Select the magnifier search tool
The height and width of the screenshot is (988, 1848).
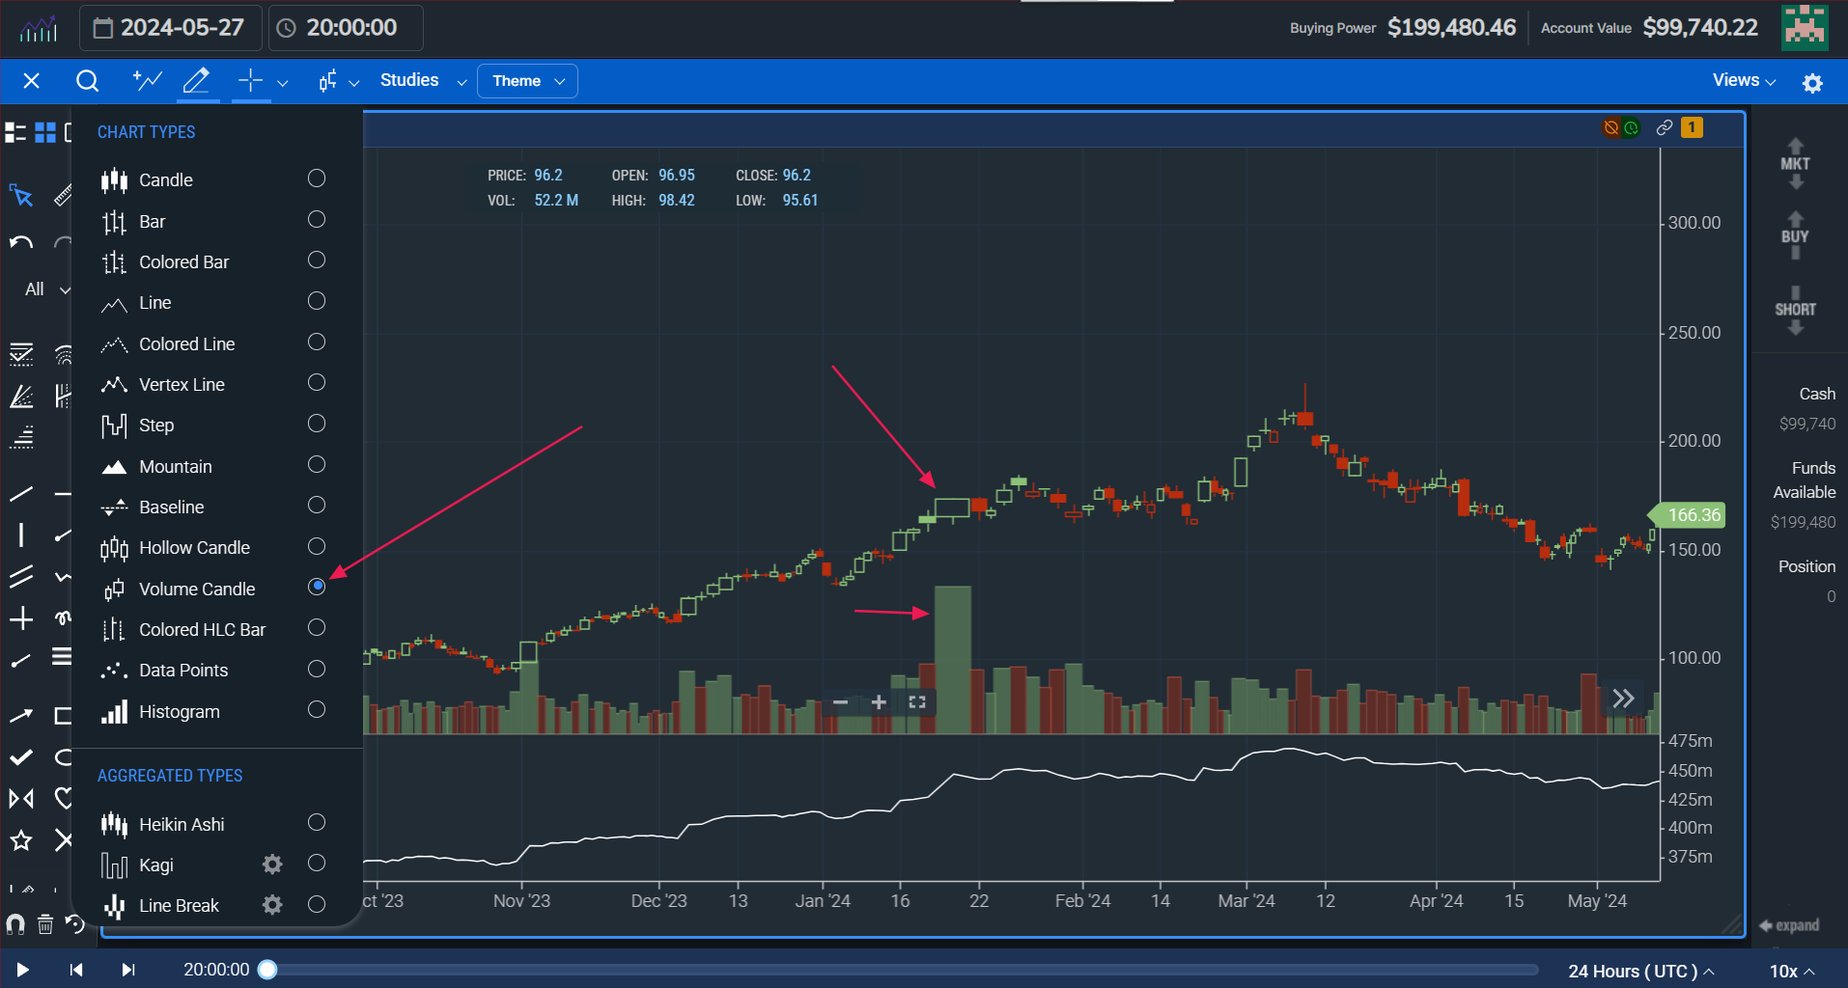87,81
